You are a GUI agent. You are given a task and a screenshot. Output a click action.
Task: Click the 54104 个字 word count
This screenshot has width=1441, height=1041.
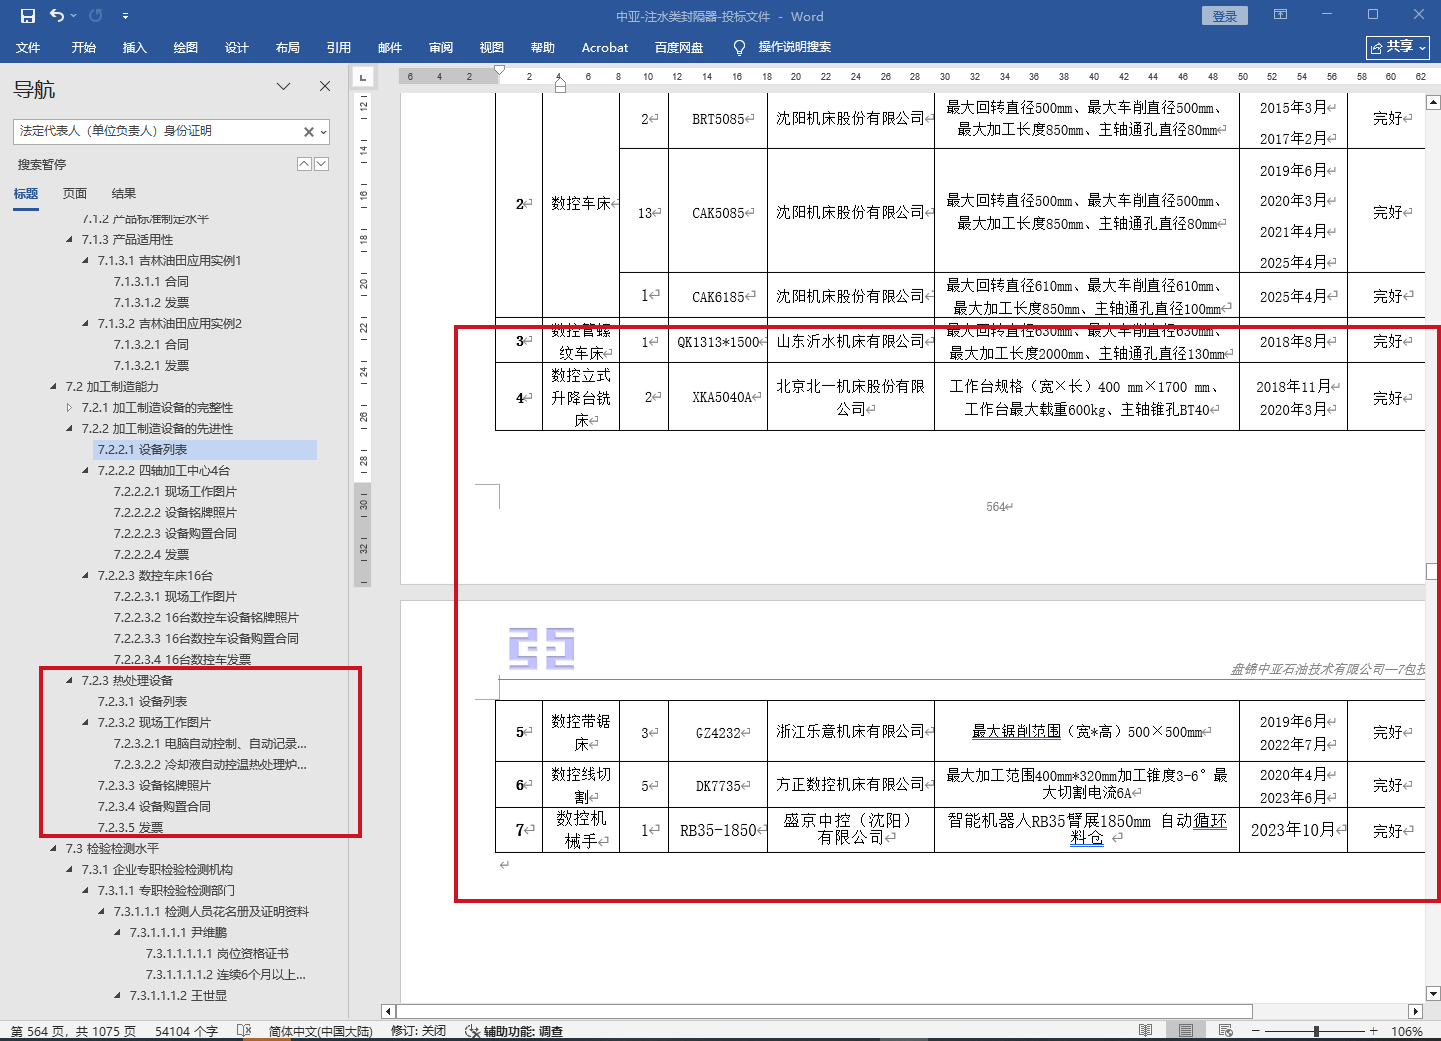point(186,1031)
